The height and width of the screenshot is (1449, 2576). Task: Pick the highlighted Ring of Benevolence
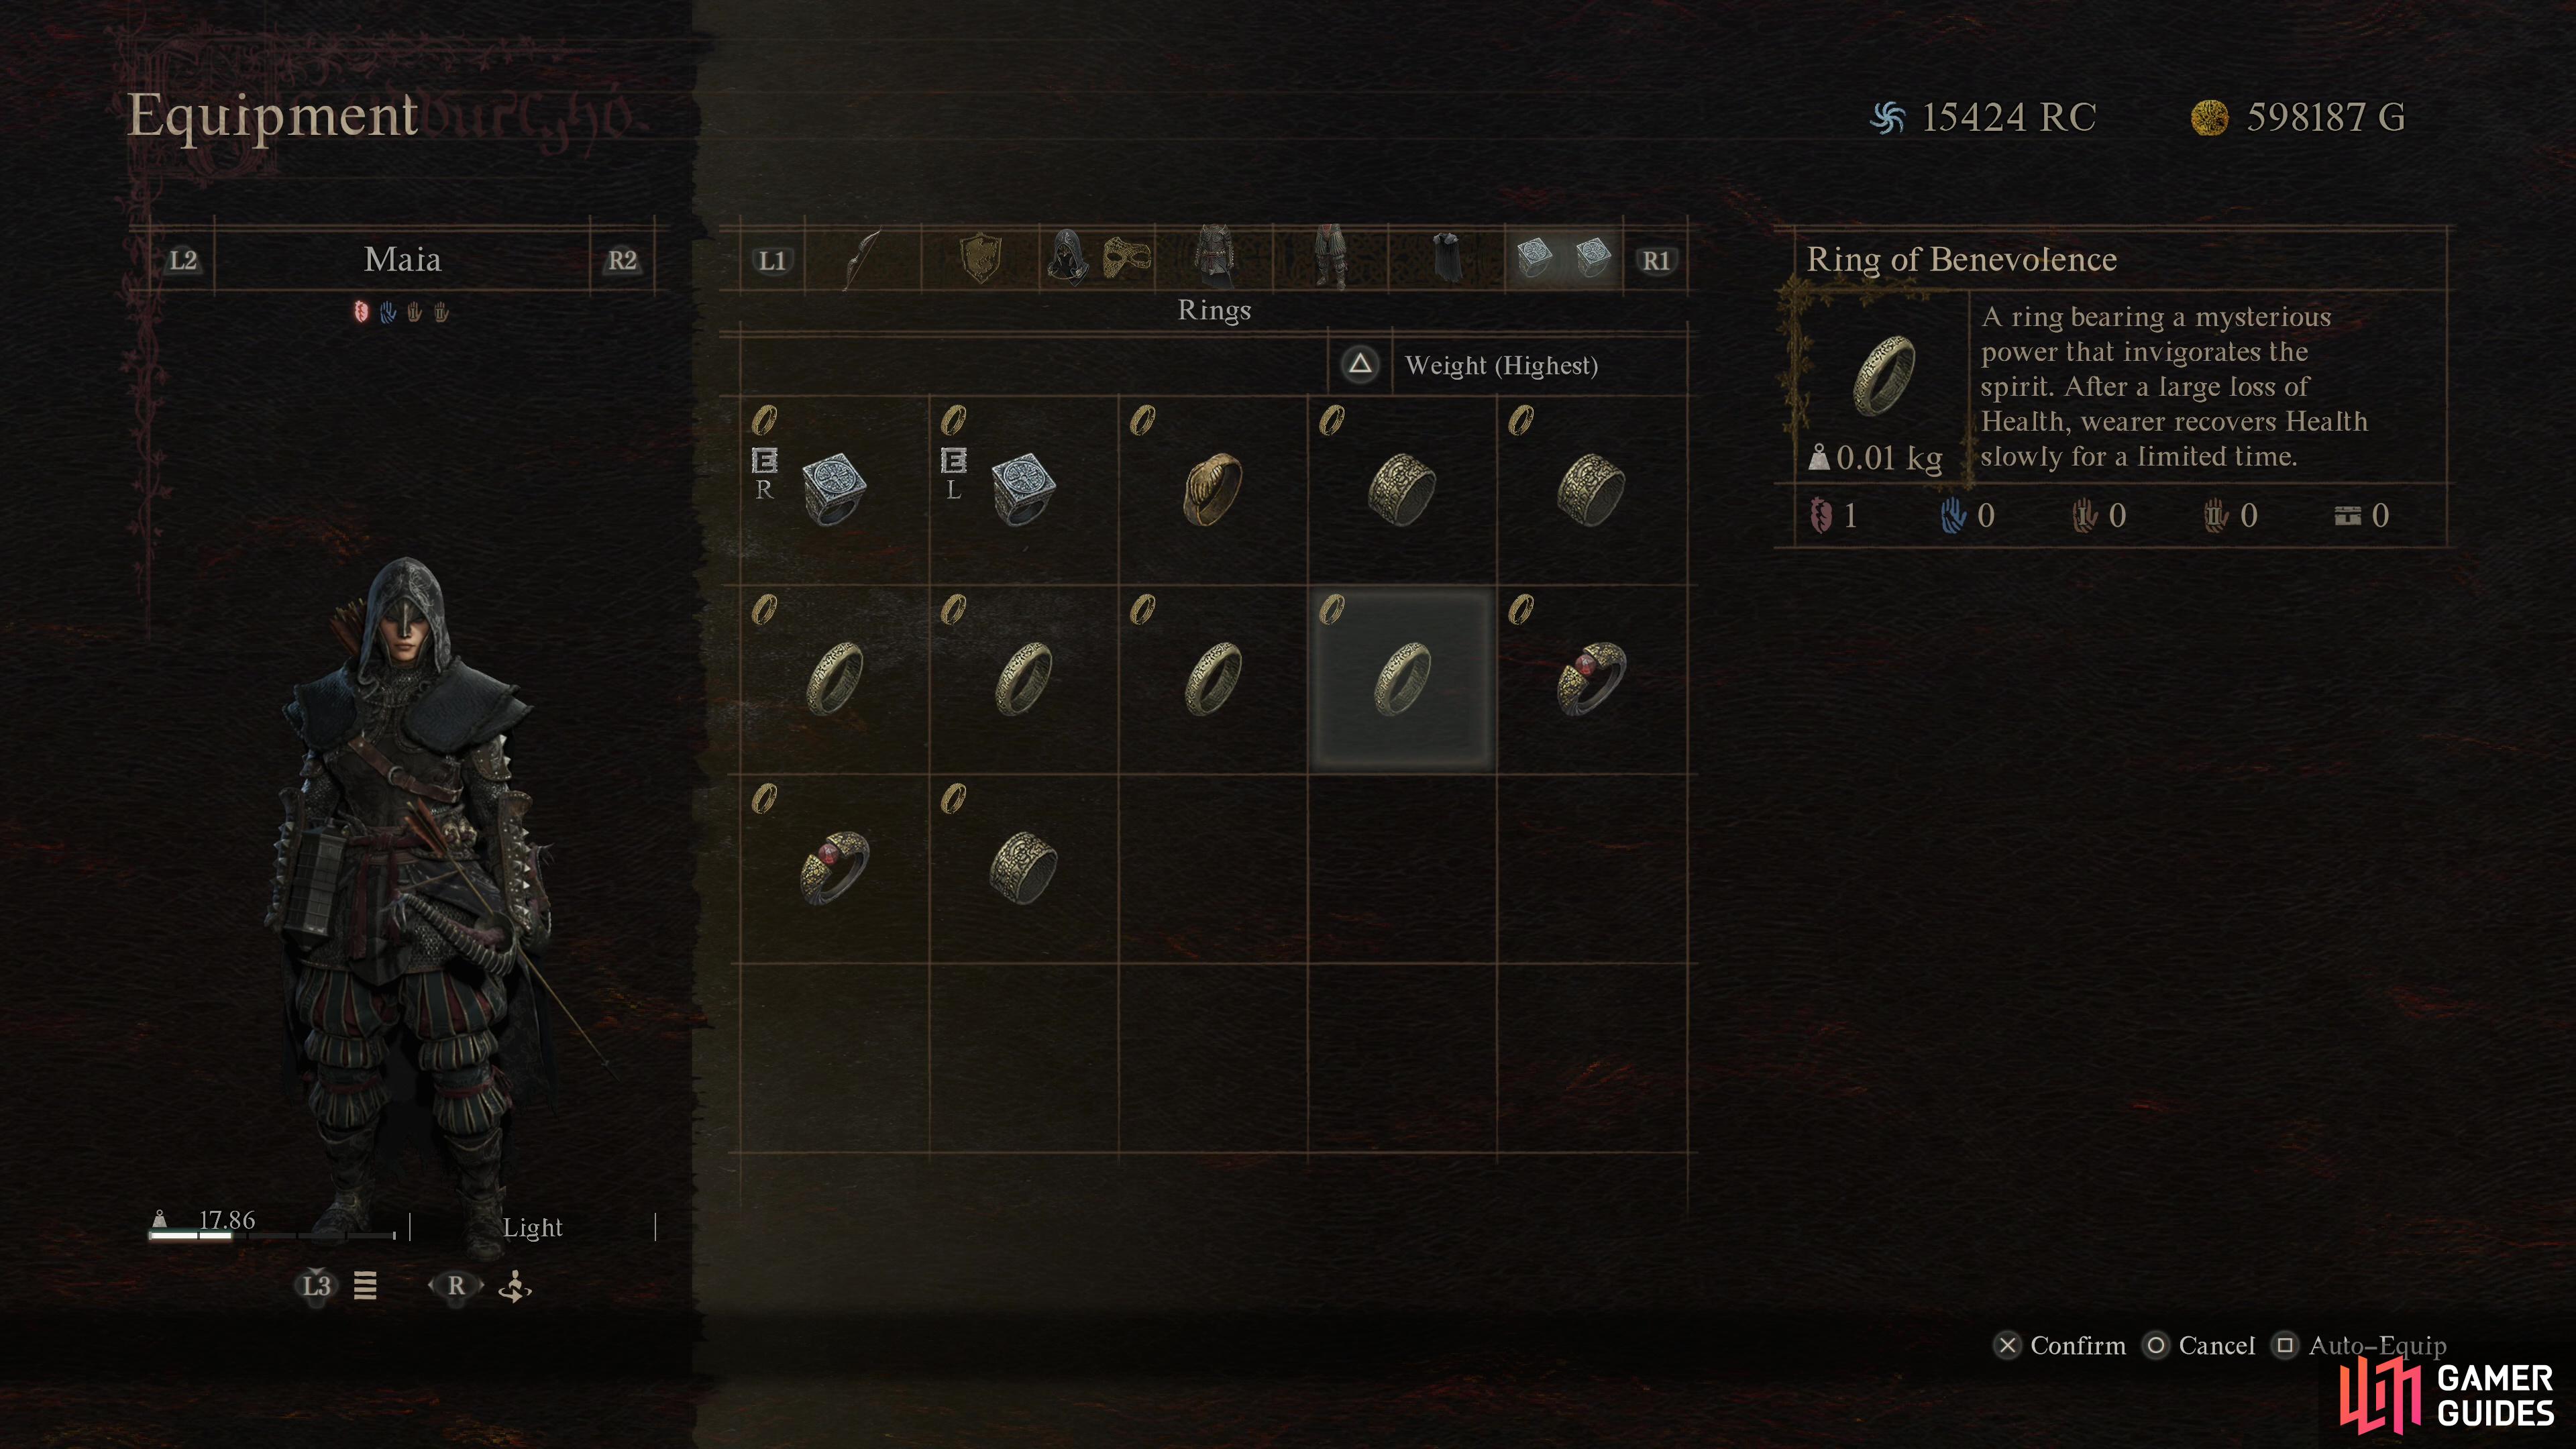[1402, 679]
